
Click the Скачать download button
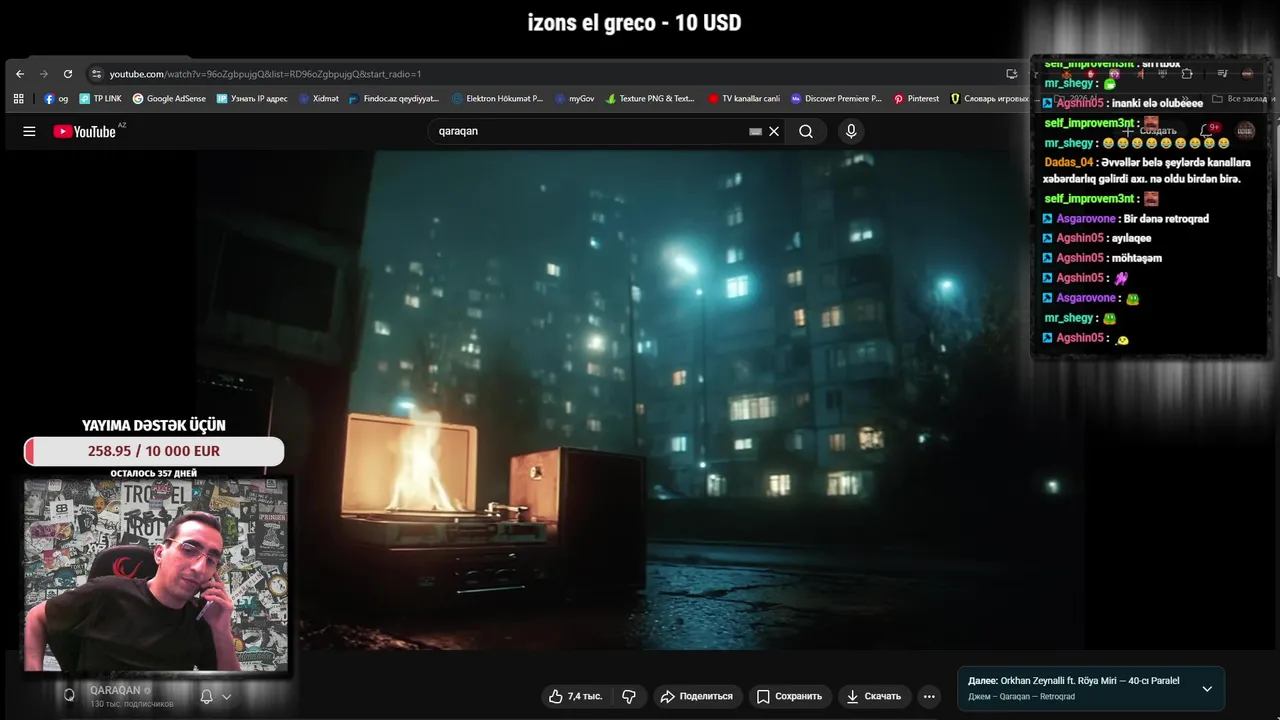874,696
